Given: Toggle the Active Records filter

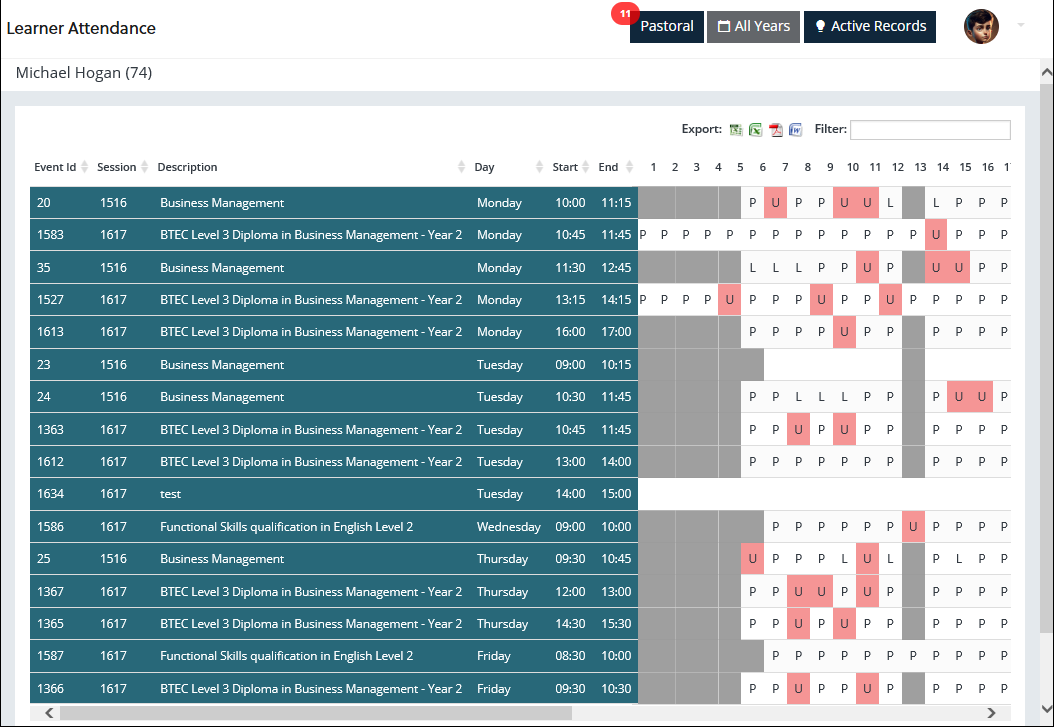Looking at the screenshot, I should click(869, 27).
